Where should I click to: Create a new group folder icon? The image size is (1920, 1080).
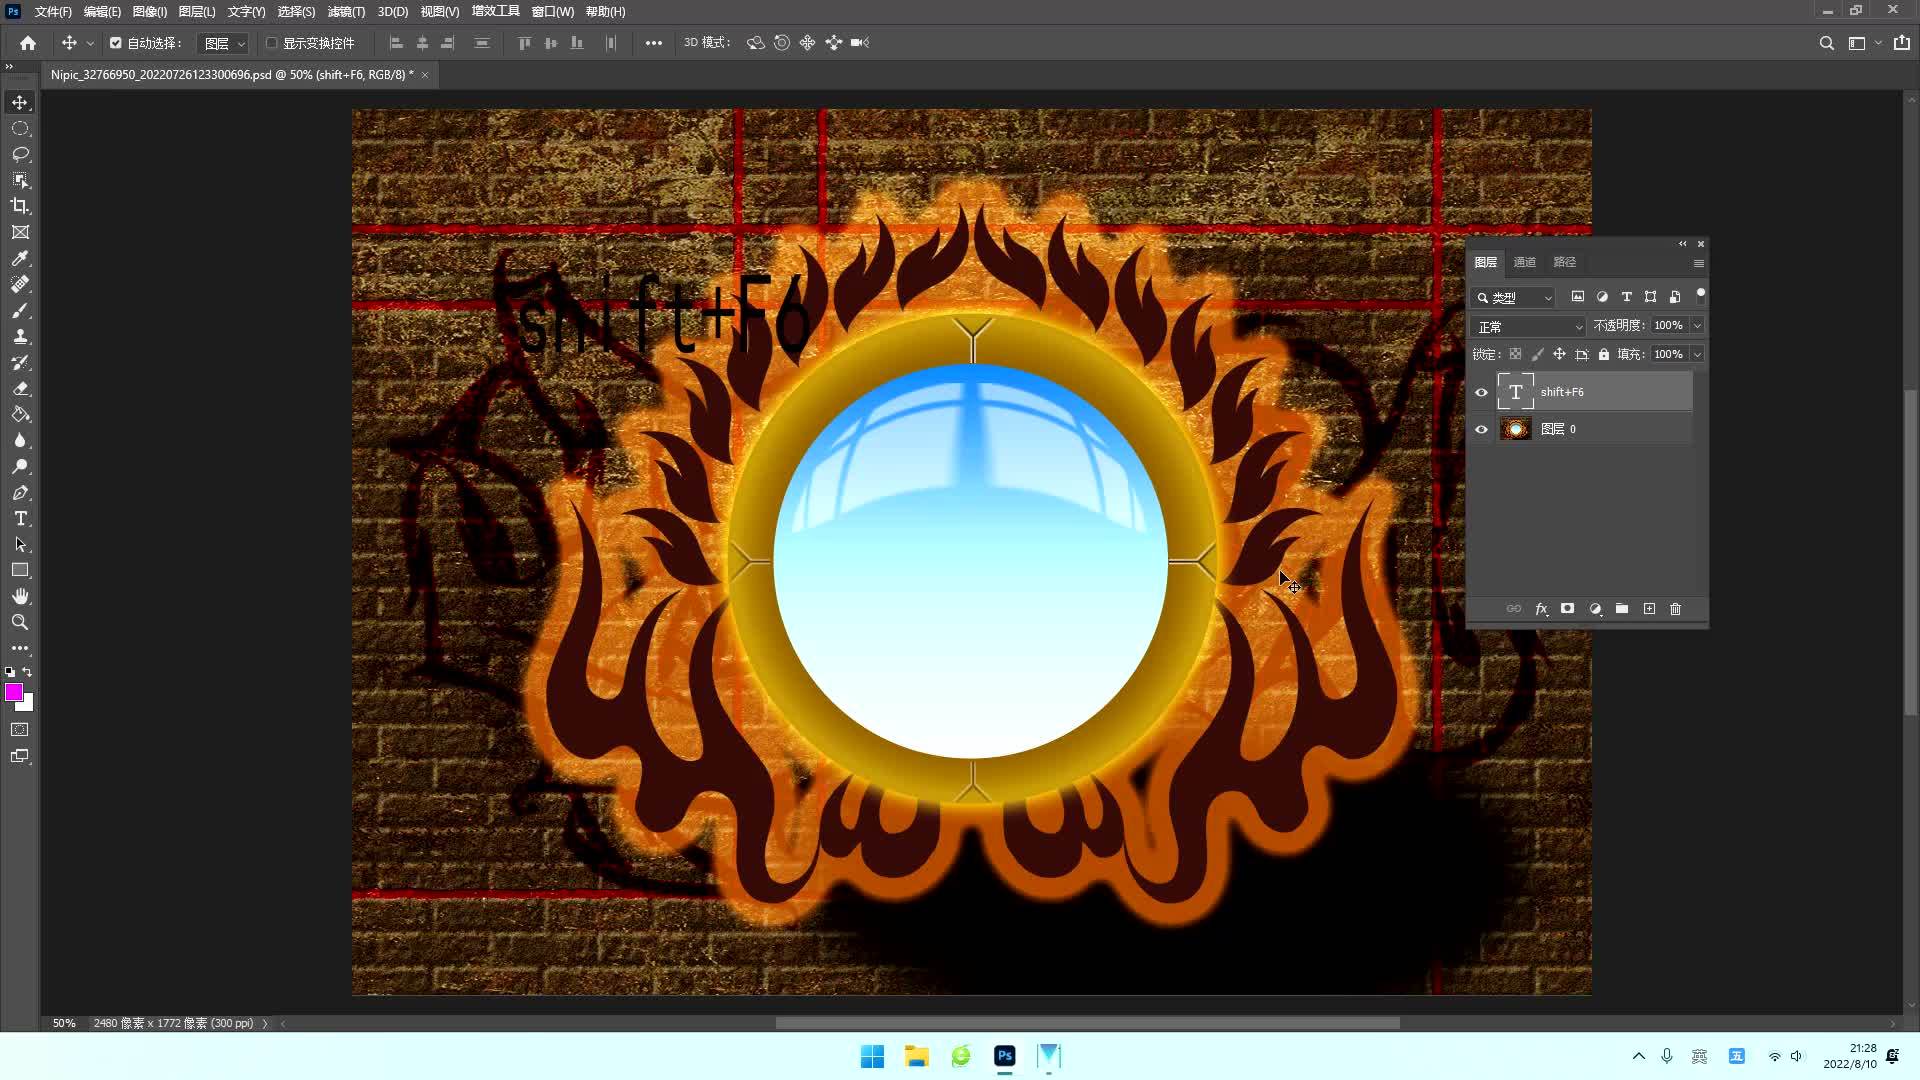pos(1622,609)
